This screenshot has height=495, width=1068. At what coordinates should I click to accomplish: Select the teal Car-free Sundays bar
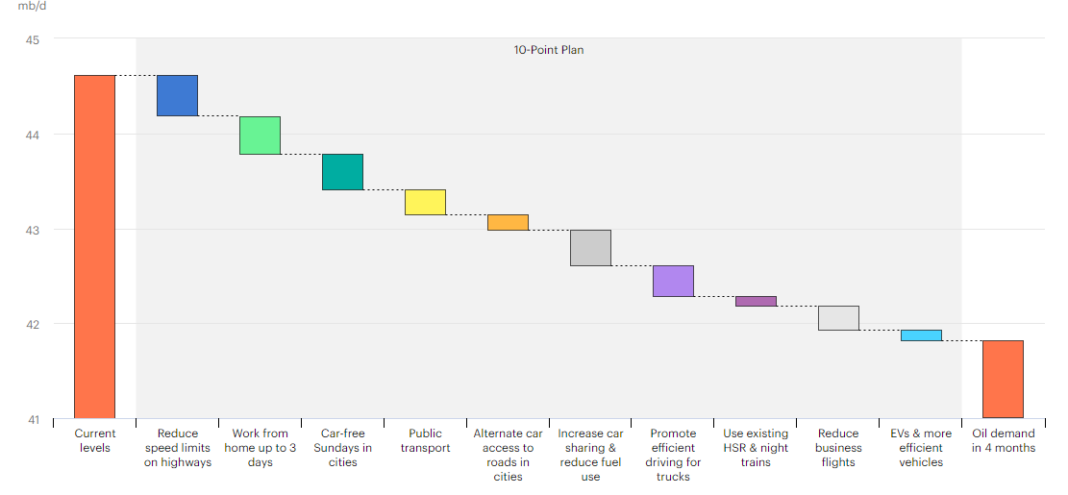point(342,171)
